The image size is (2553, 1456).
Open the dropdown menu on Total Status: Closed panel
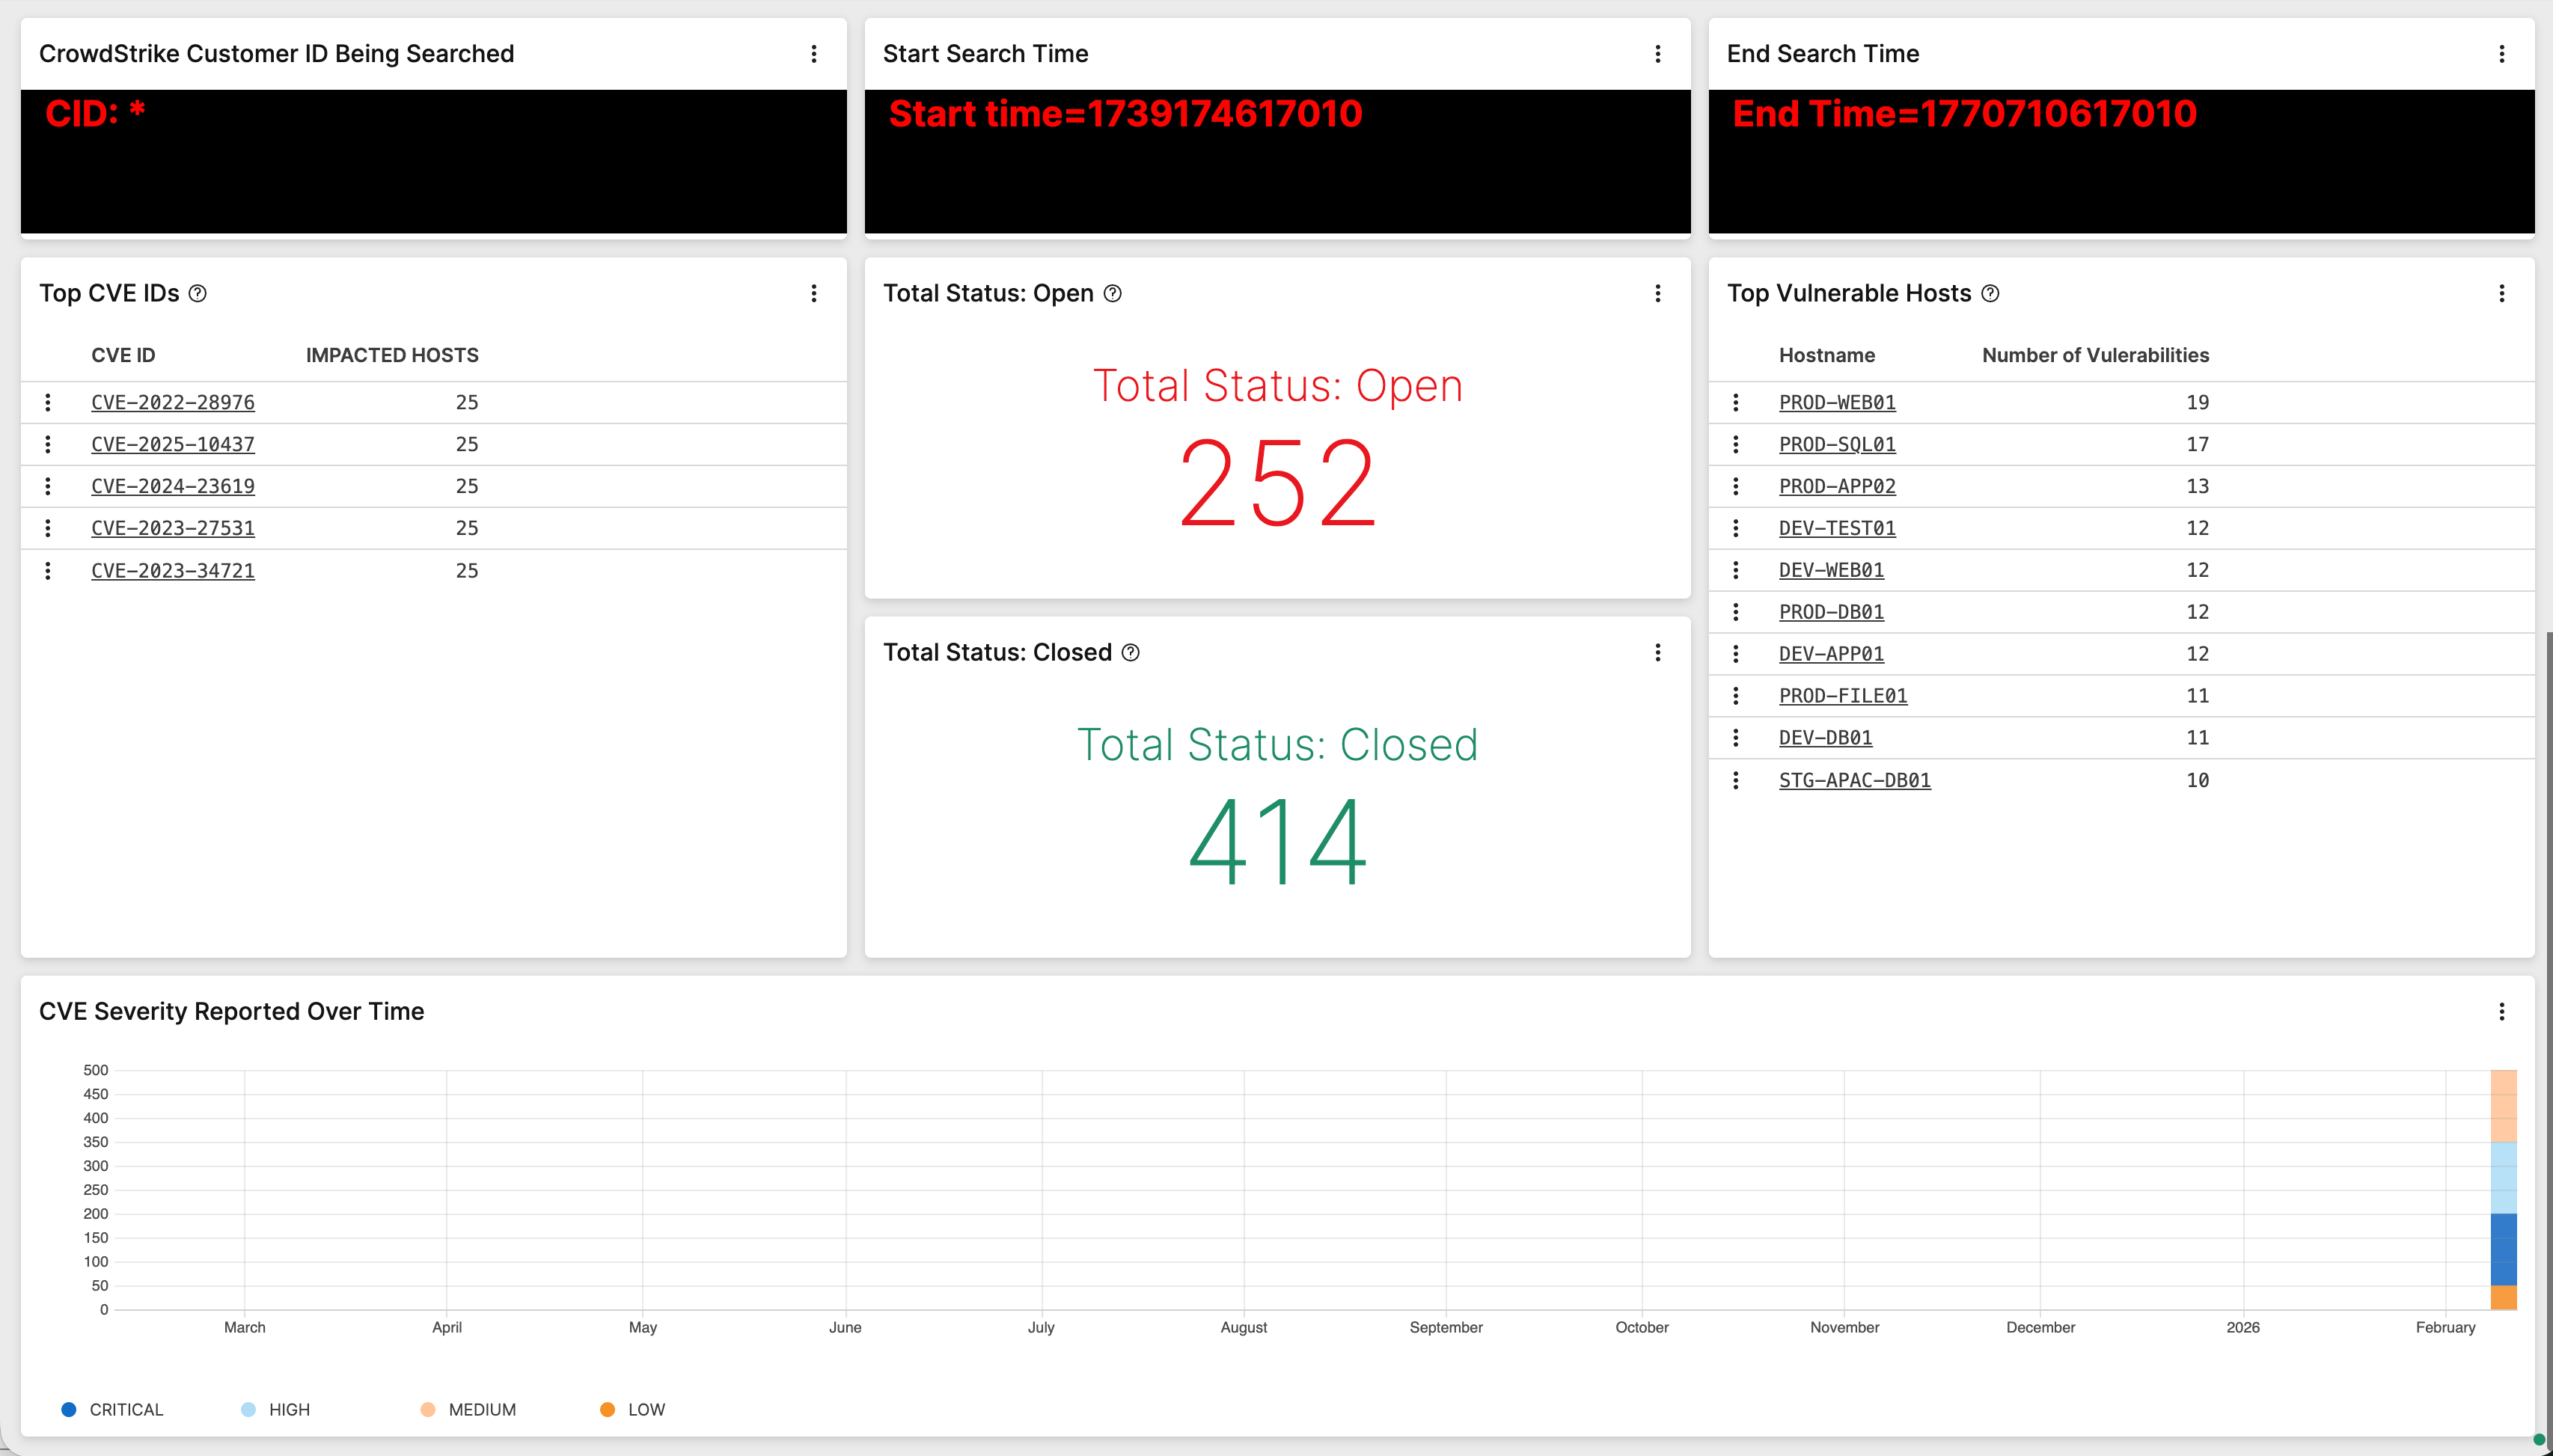[x=1658, y=652]
